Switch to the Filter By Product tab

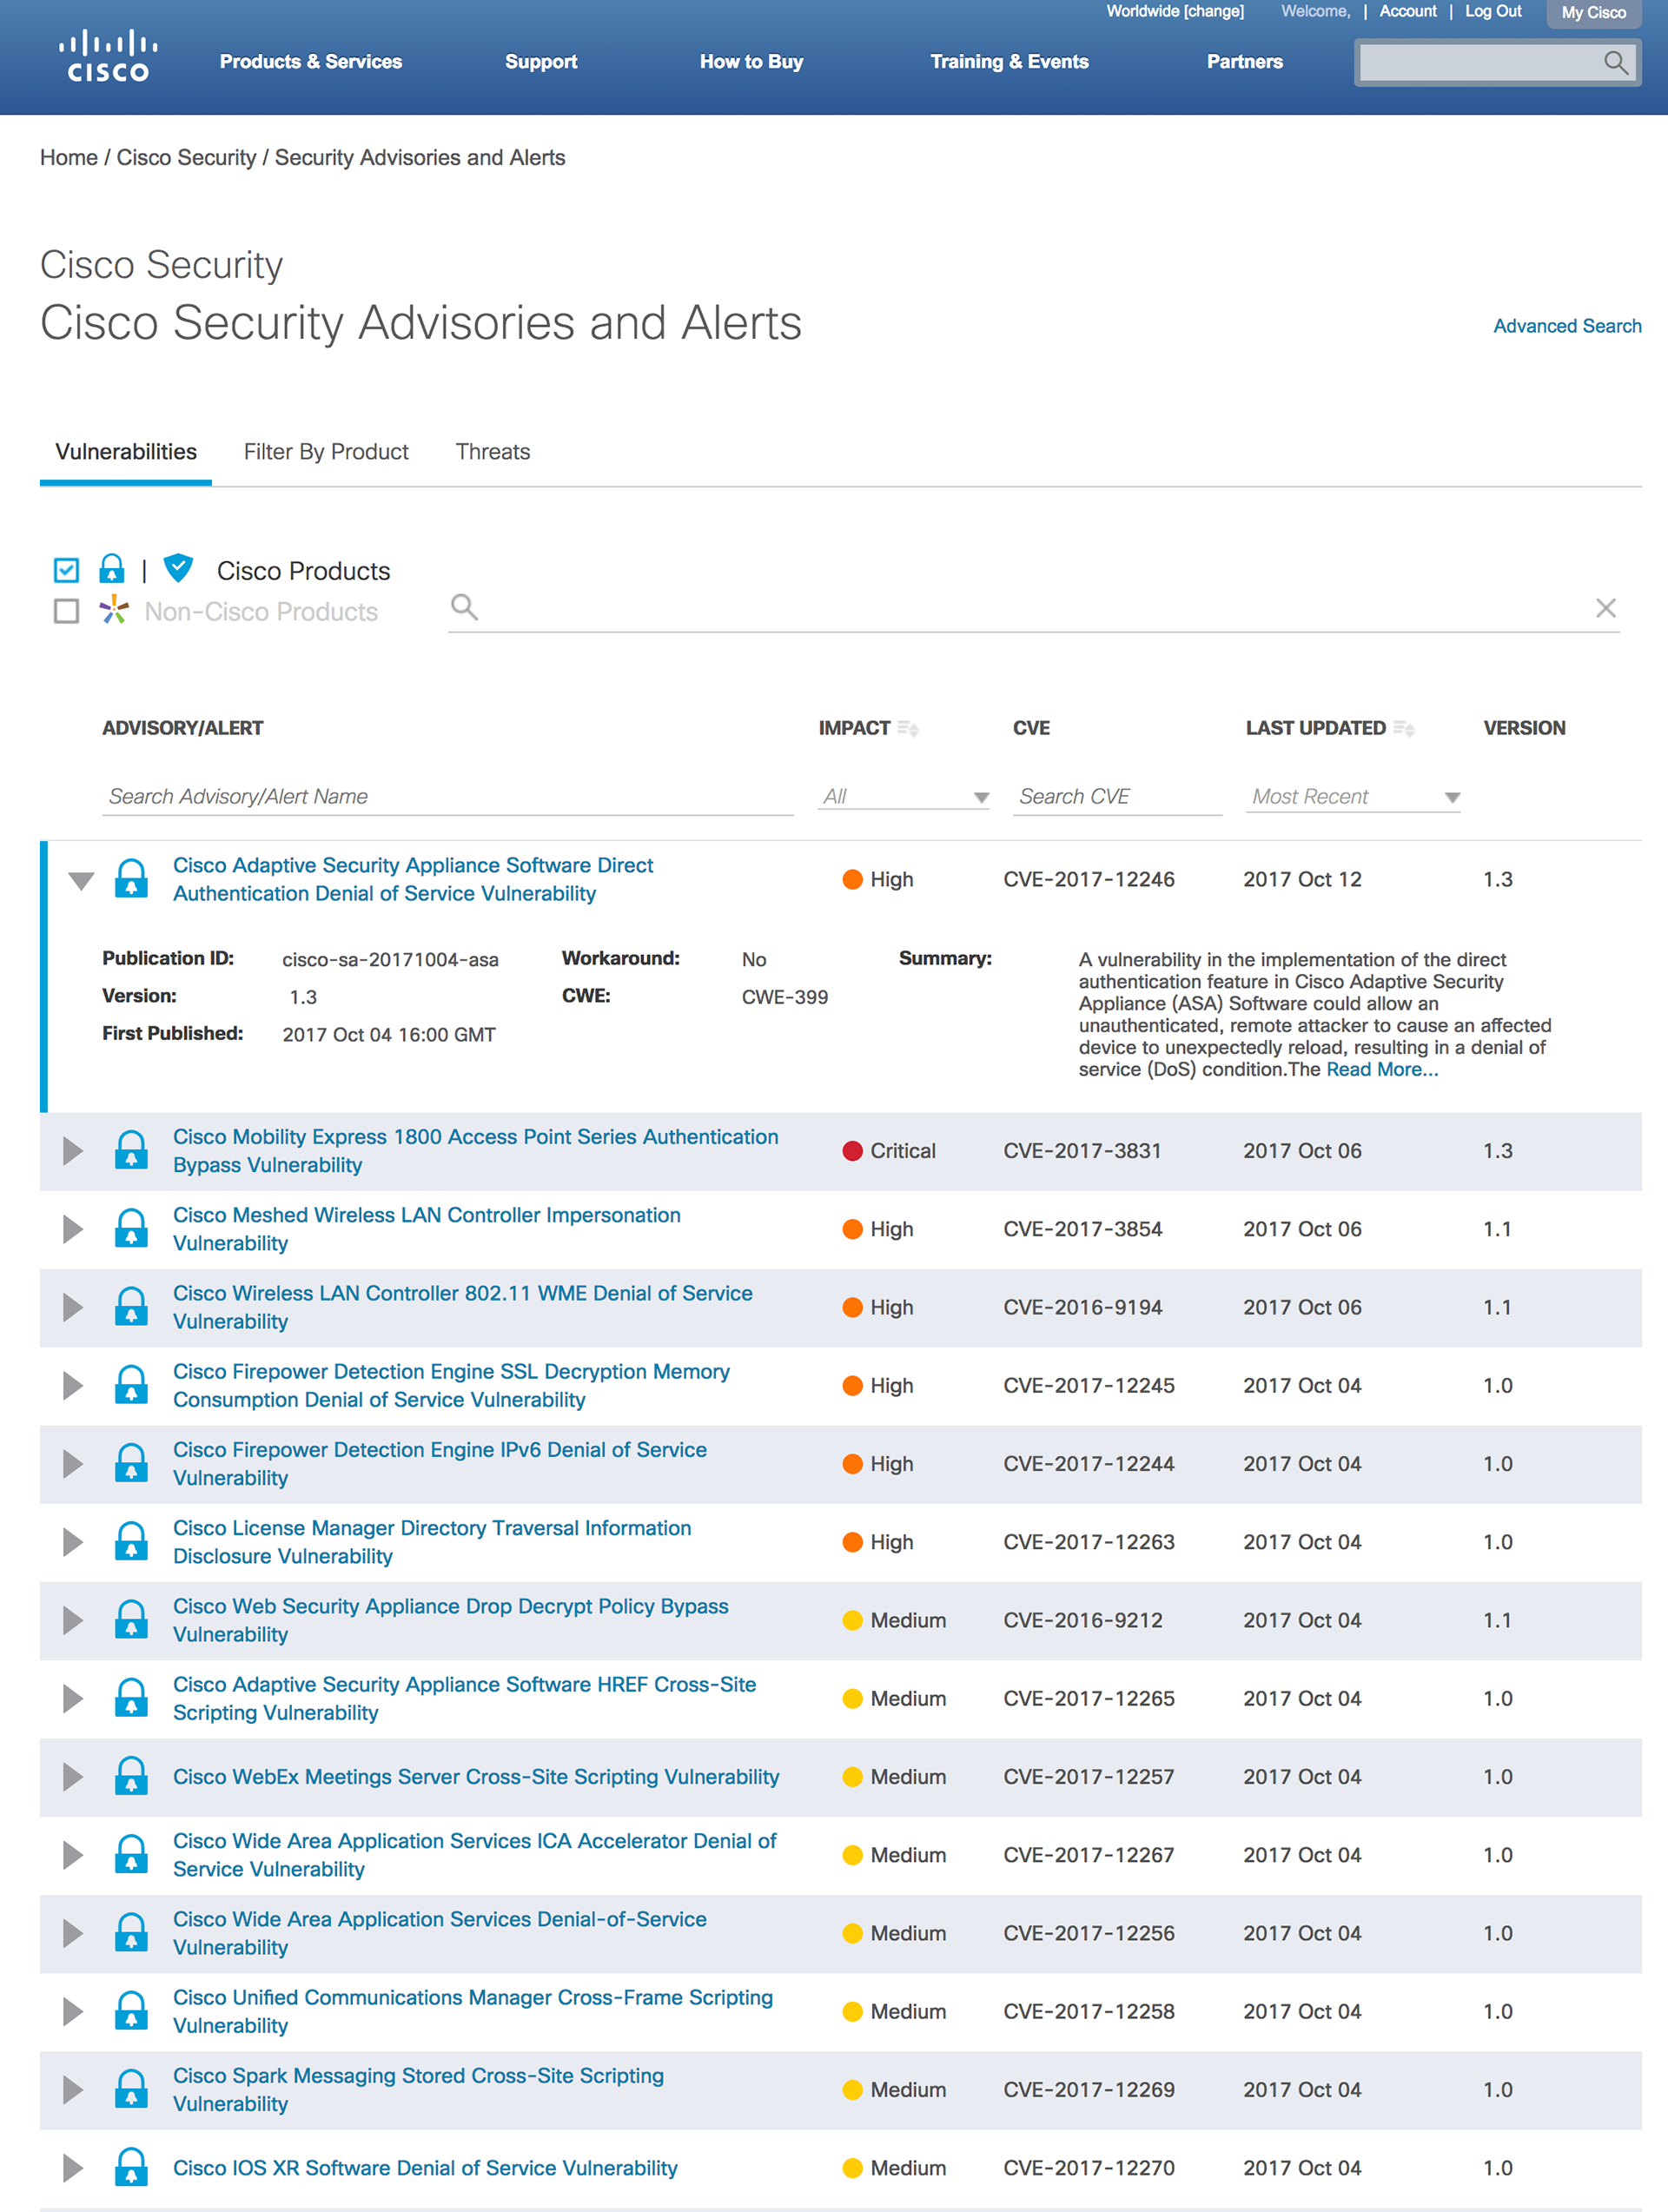click(326, 452)
